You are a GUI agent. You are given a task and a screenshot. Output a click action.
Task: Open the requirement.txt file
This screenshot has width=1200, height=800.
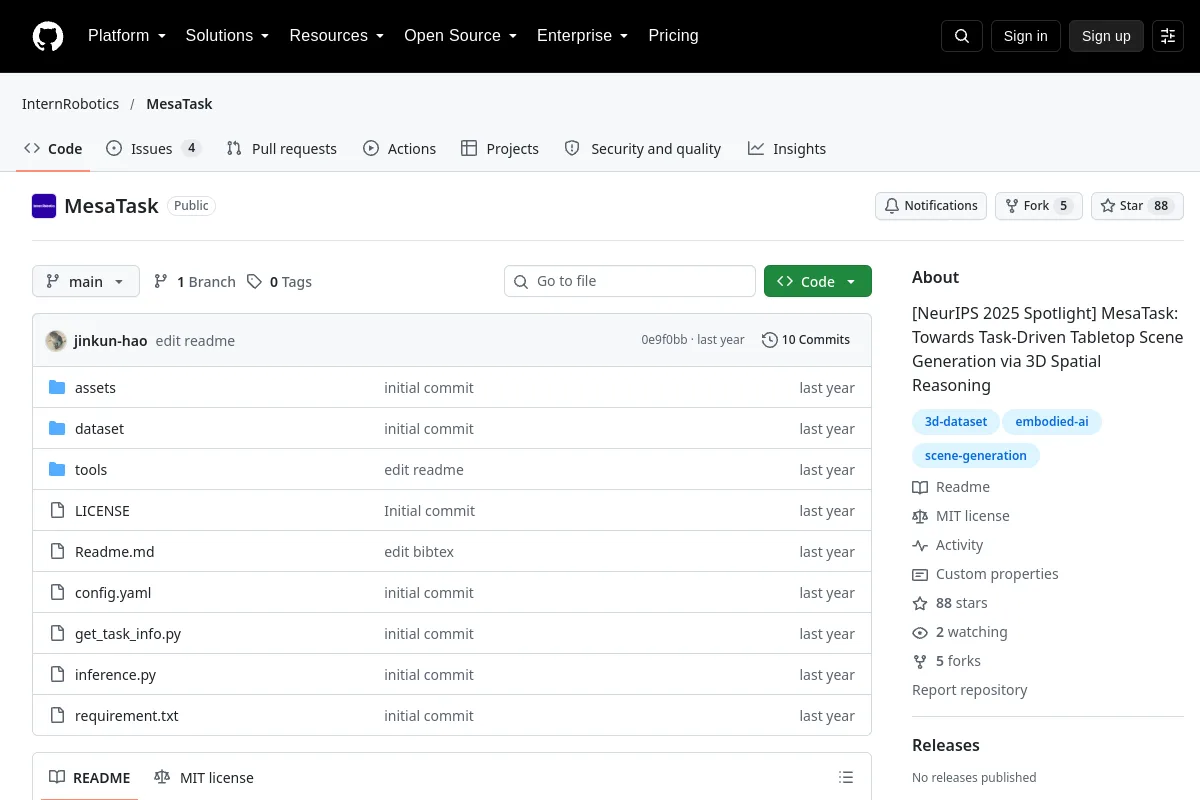coord(127,716)
